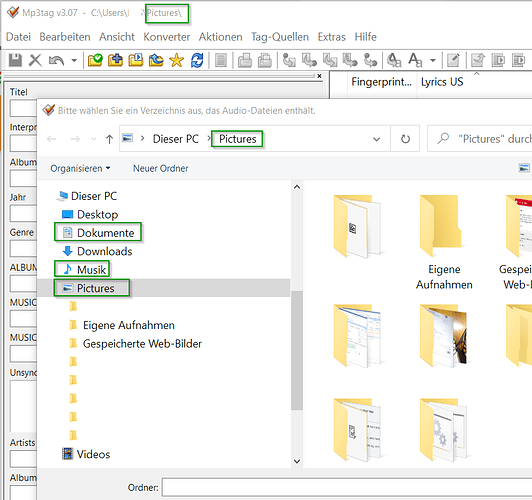Expand the address bar history dropdown
532x500 pixels.
click(376, 139)
